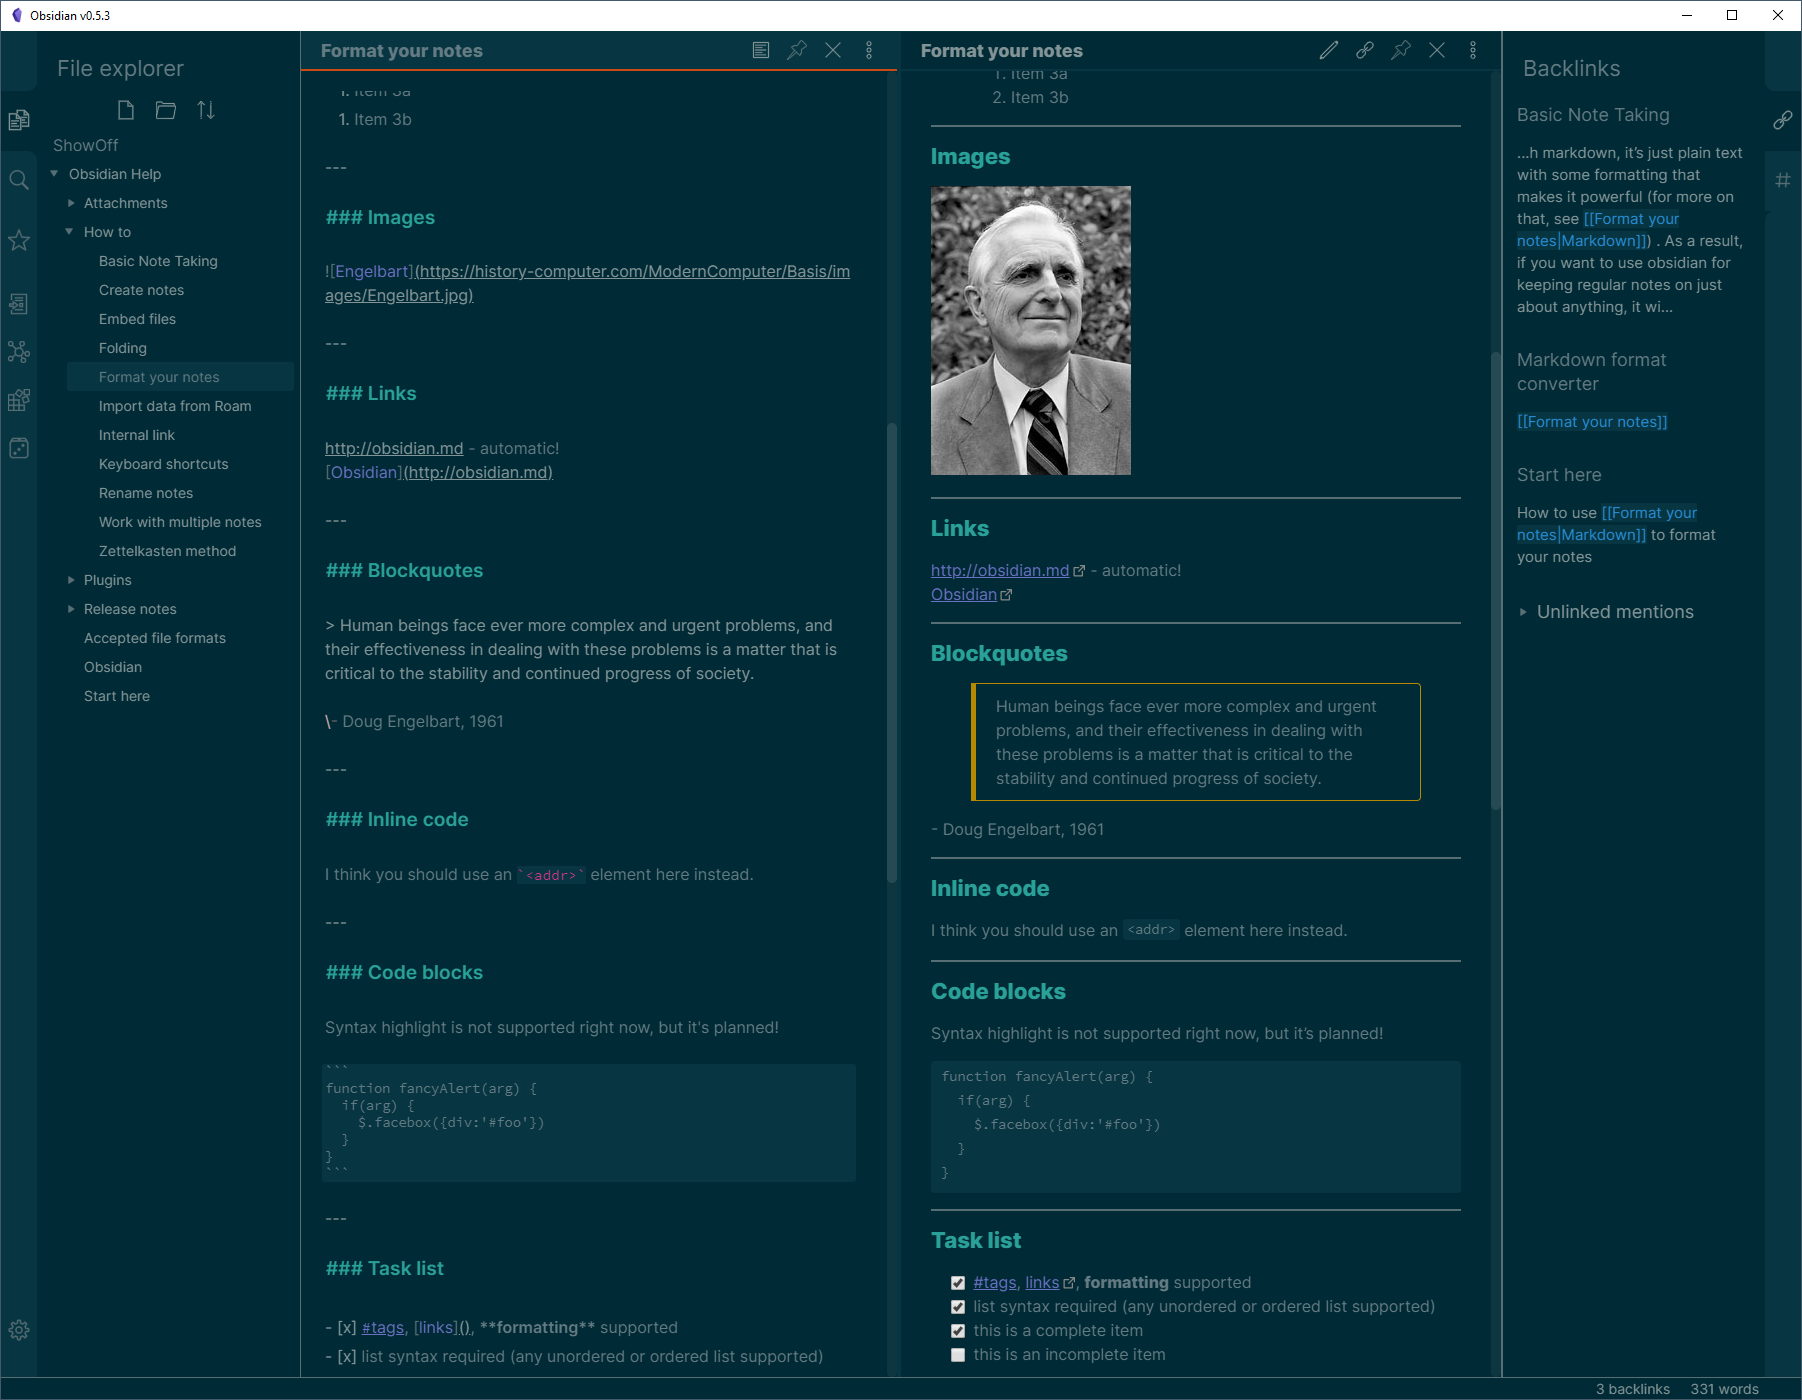Uncheck 'list syntax required' task checkbox
This screenshot has width=1802, height=1400.
pos(958,1307)
